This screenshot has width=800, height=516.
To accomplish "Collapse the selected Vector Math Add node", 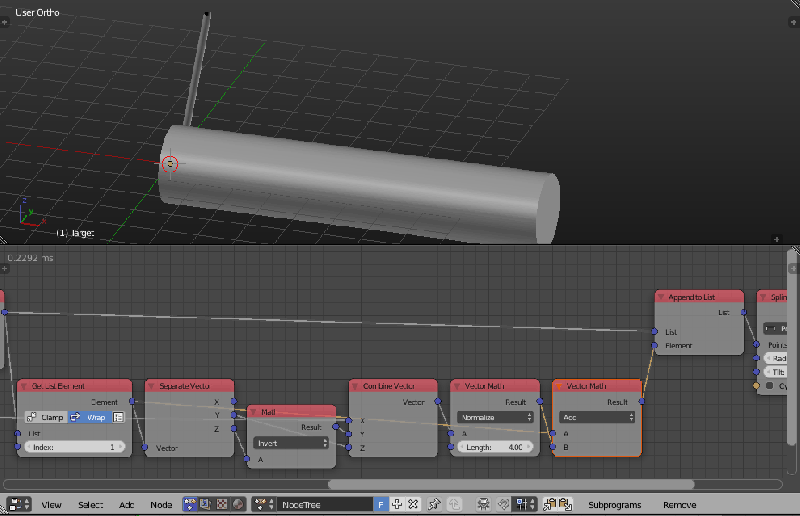I will tap(559, 386).
